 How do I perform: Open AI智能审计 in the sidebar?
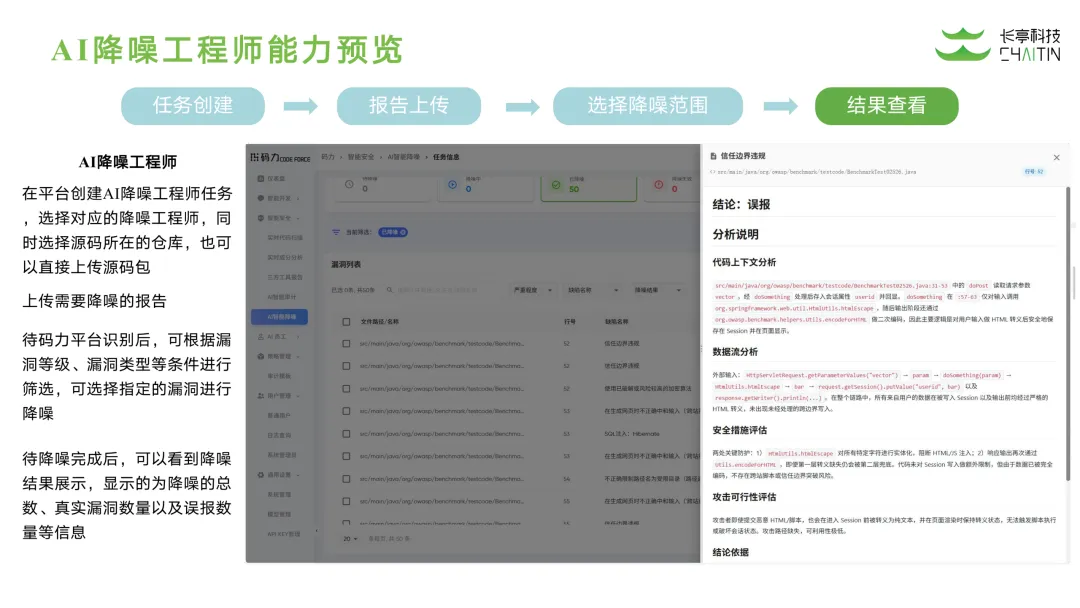pos(282,297)
